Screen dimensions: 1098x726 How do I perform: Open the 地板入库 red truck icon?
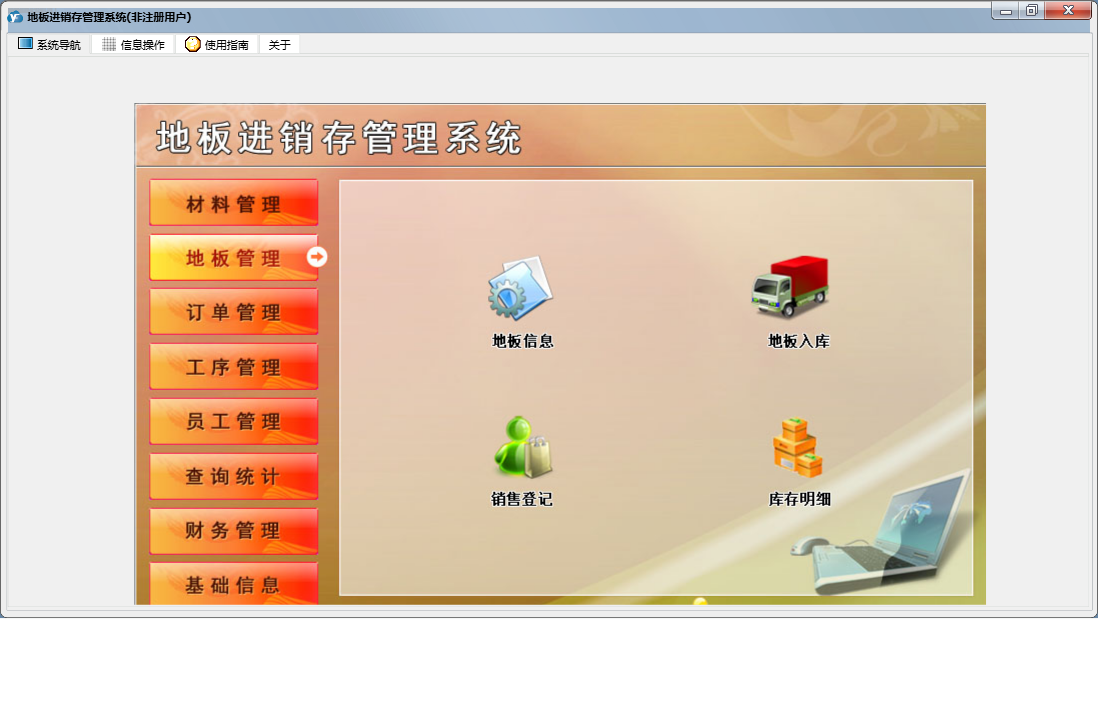790,286
